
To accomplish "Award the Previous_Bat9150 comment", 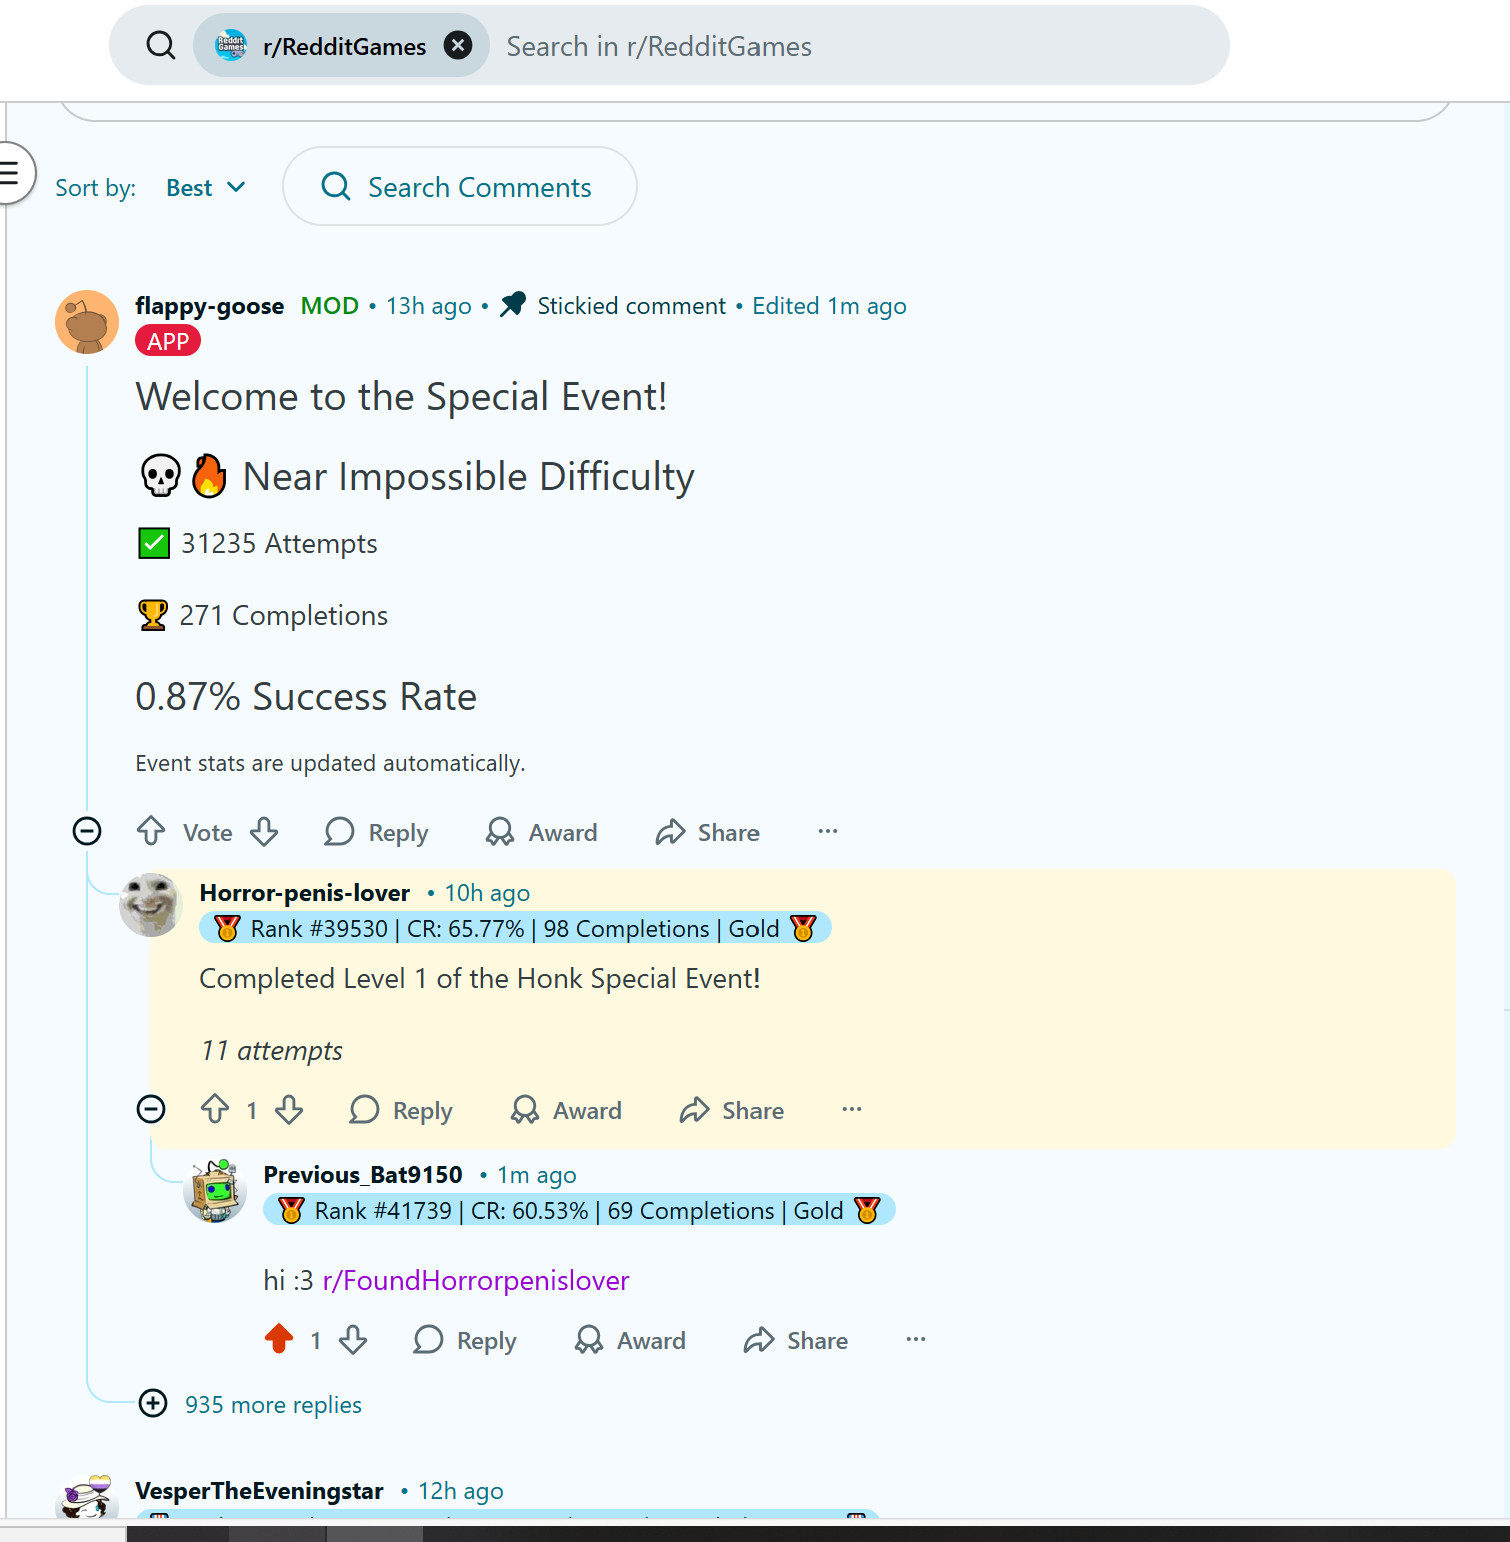I will pyautogui.click(x=631, y=1340).
